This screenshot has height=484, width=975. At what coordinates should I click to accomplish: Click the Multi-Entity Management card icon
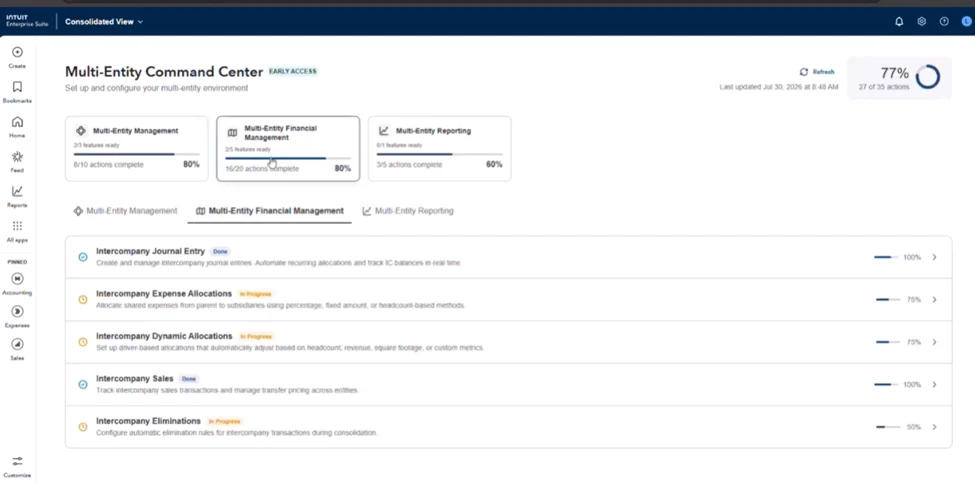coord(81,131)
